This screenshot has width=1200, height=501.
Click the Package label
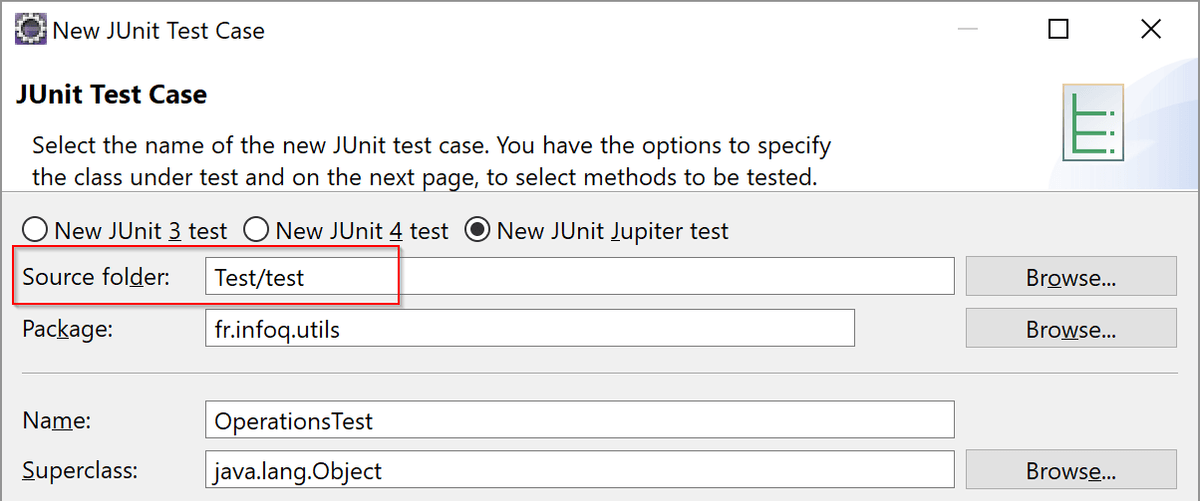click(x=67, y=328)
